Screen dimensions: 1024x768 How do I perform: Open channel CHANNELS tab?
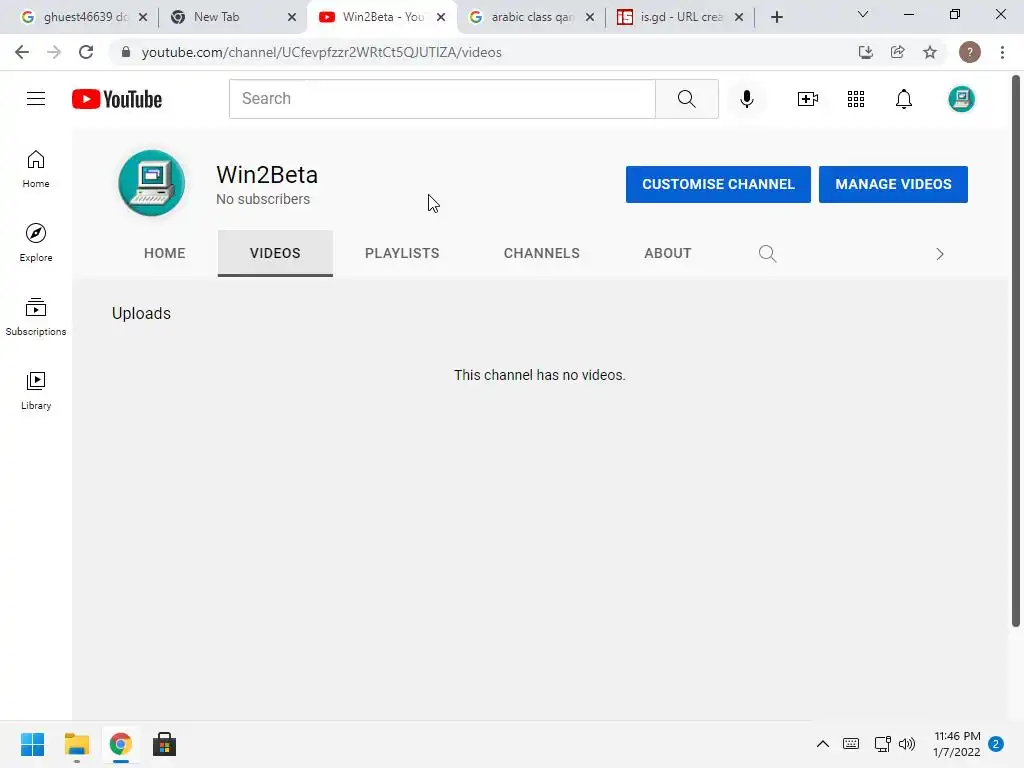541,253
